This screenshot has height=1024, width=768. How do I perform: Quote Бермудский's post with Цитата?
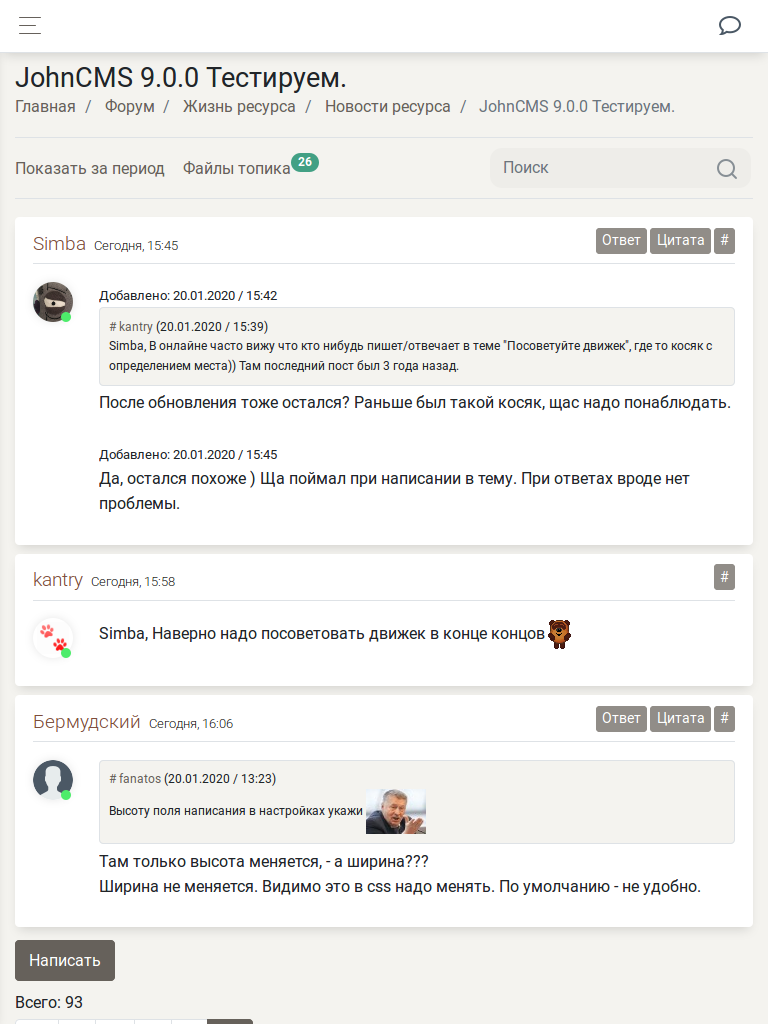point(680,719)
